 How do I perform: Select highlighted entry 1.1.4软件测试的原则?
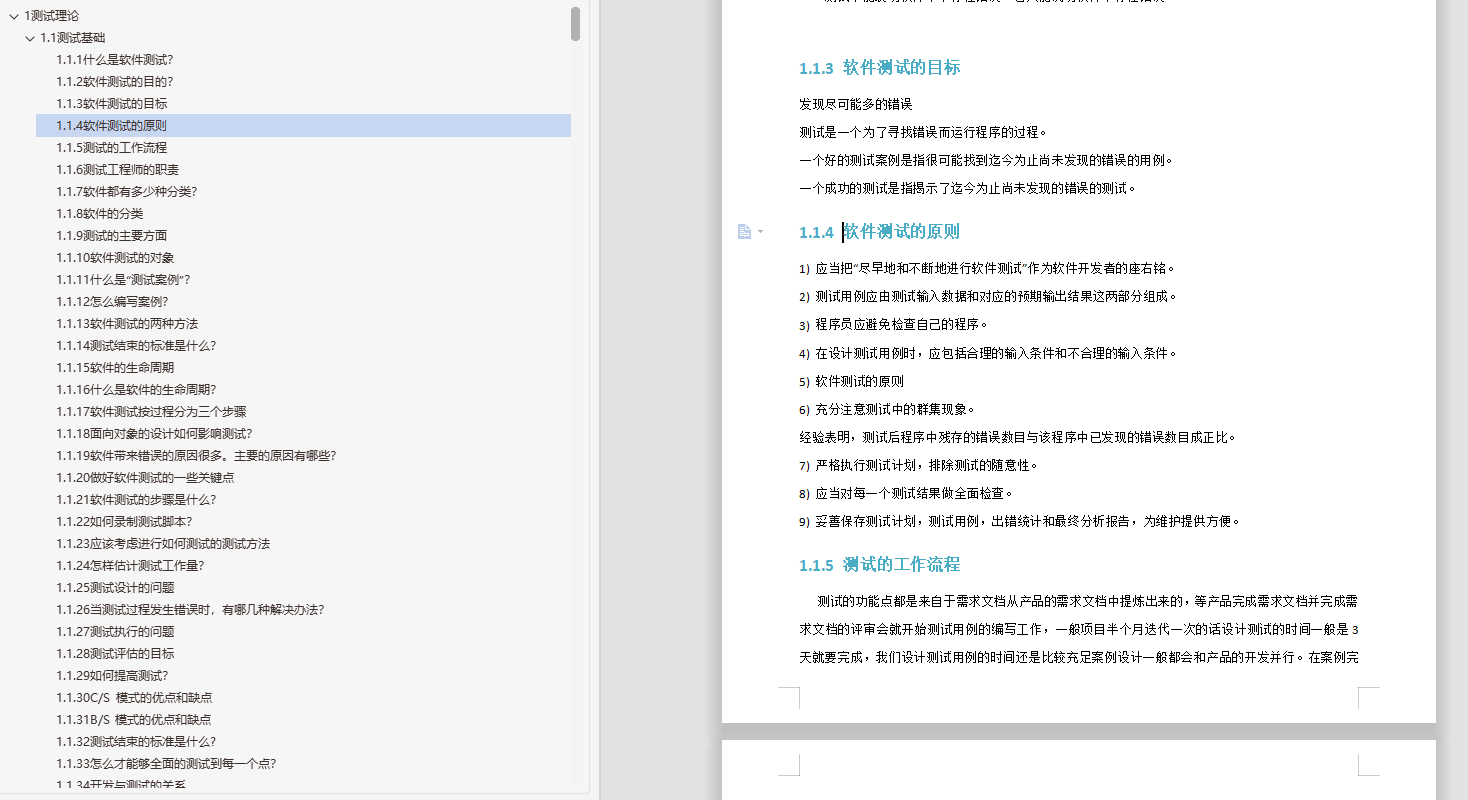pyautogui.click(x=303, y=126)
